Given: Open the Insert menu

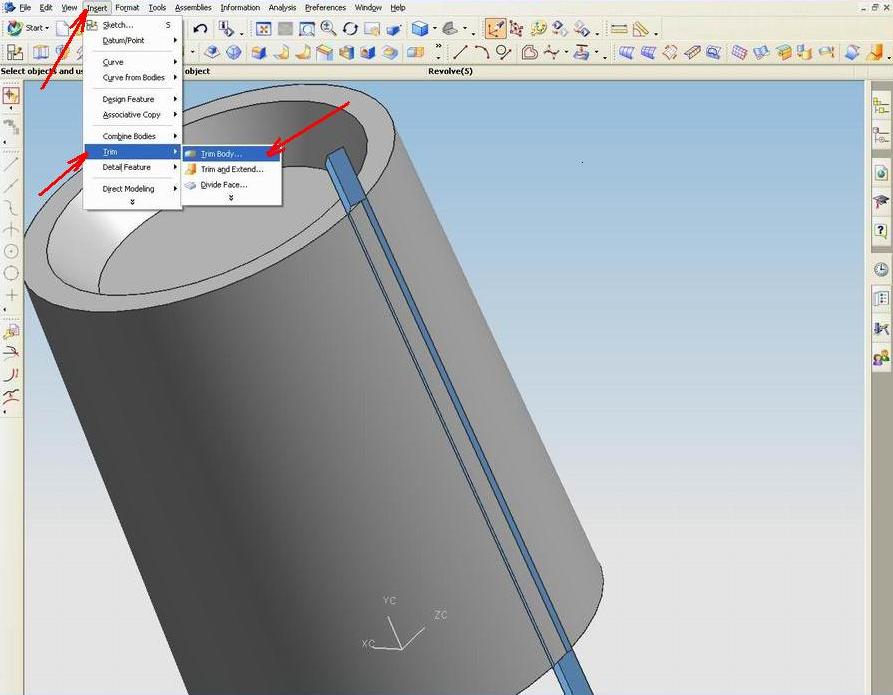Looking at the screenshot, I should tap(96, 7).
